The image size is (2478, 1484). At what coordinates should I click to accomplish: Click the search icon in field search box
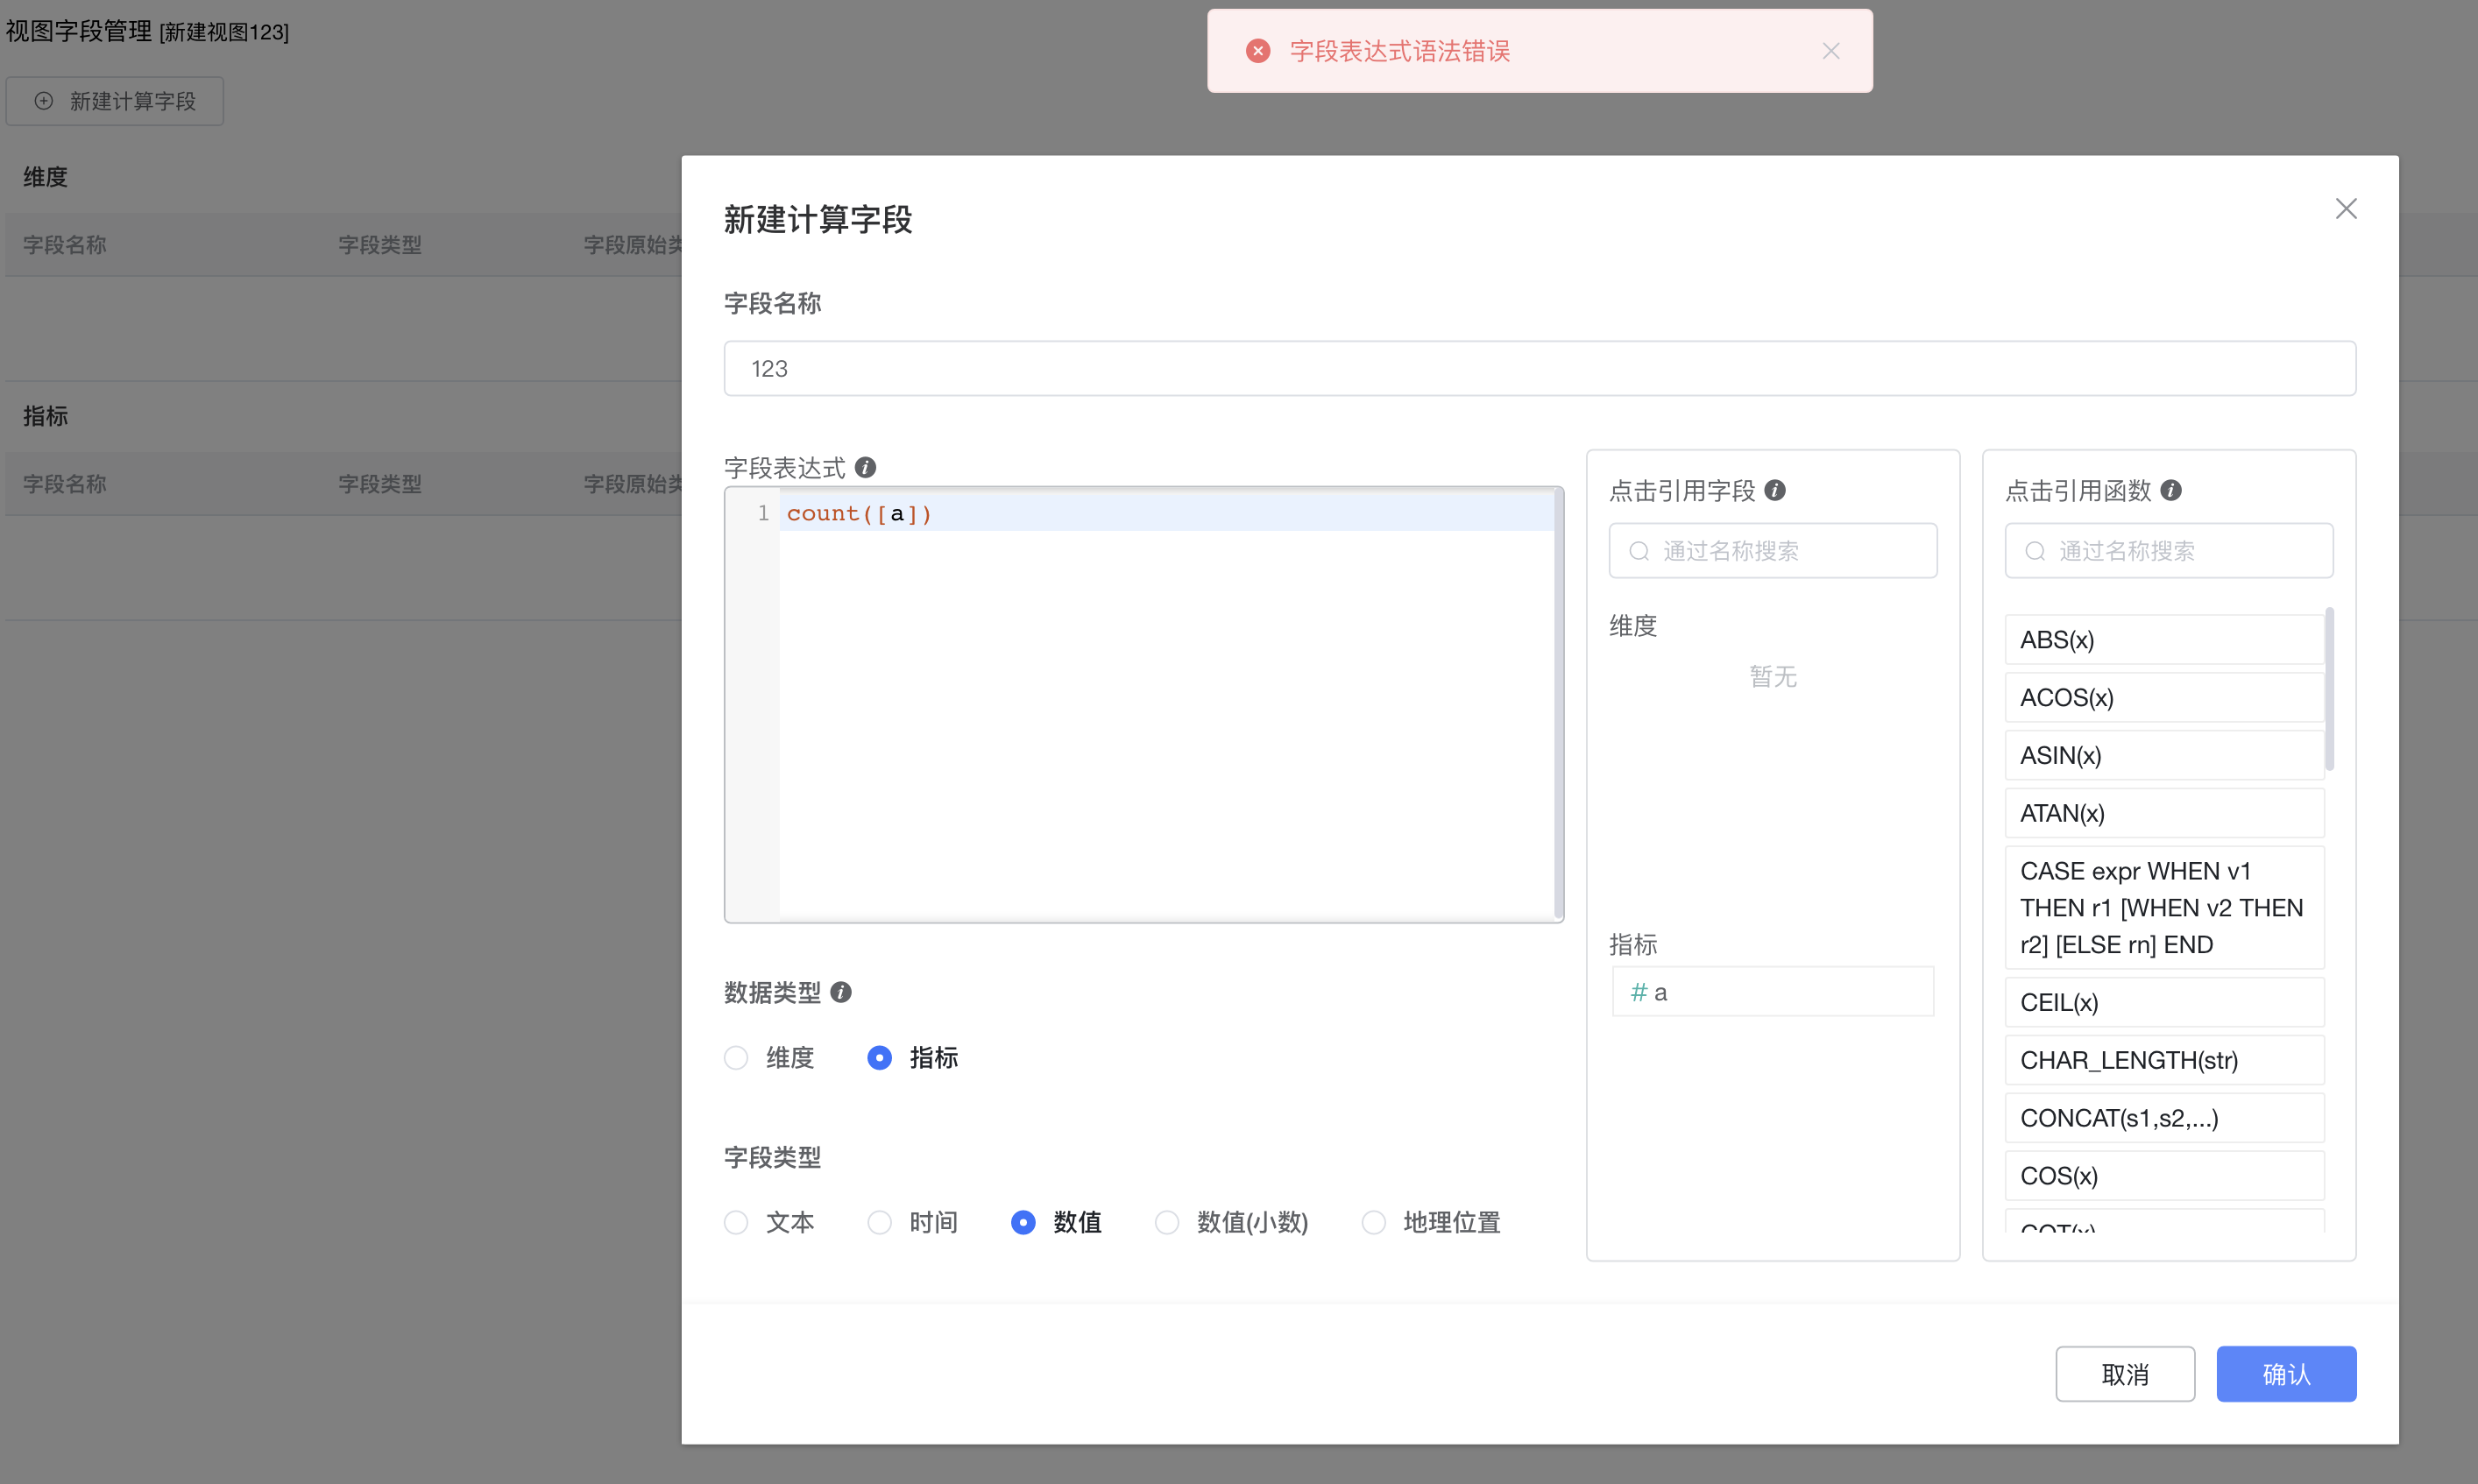(x=1639, y=551)
